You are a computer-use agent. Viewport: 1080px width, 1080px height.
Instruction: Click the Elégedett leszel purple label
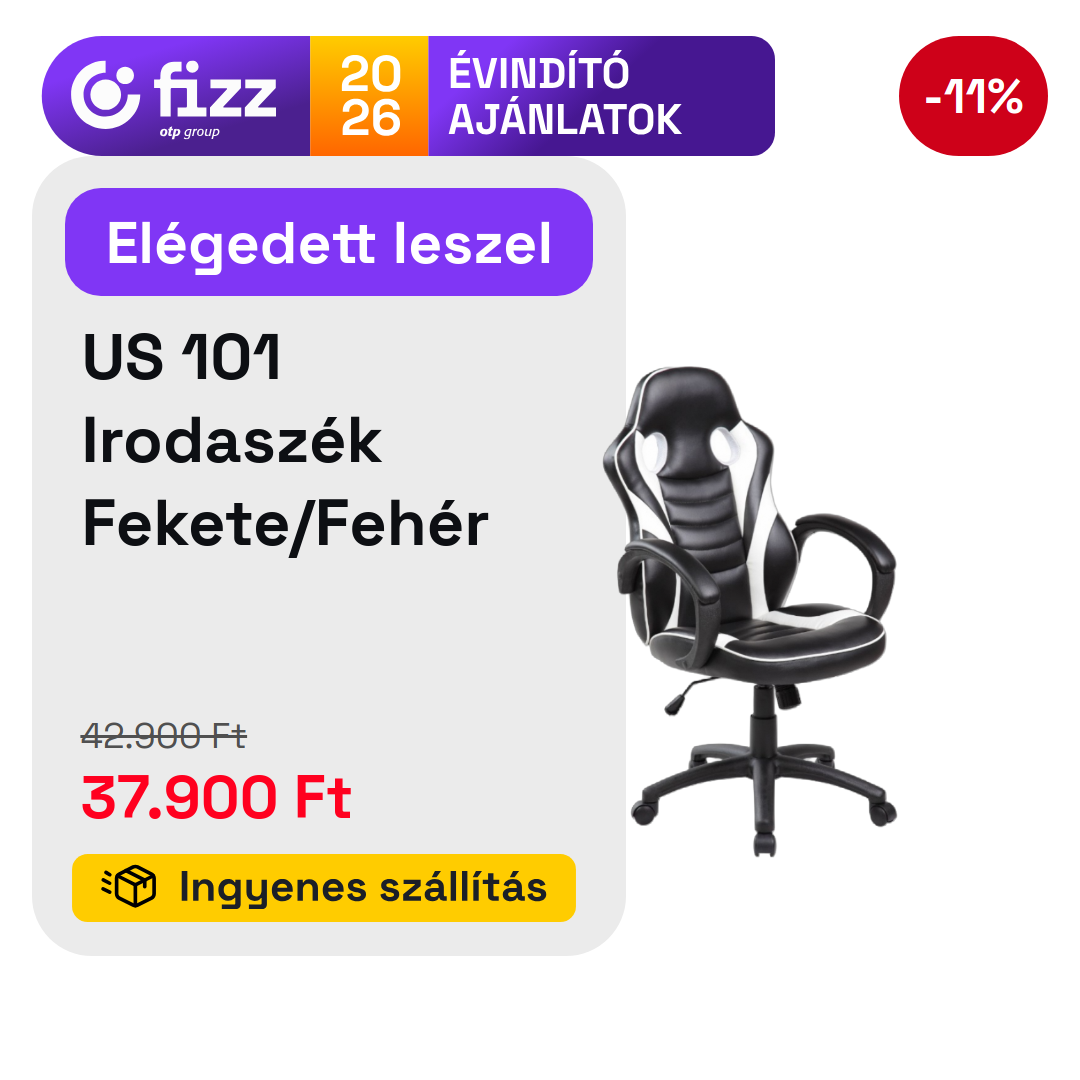tap(329, 242)
